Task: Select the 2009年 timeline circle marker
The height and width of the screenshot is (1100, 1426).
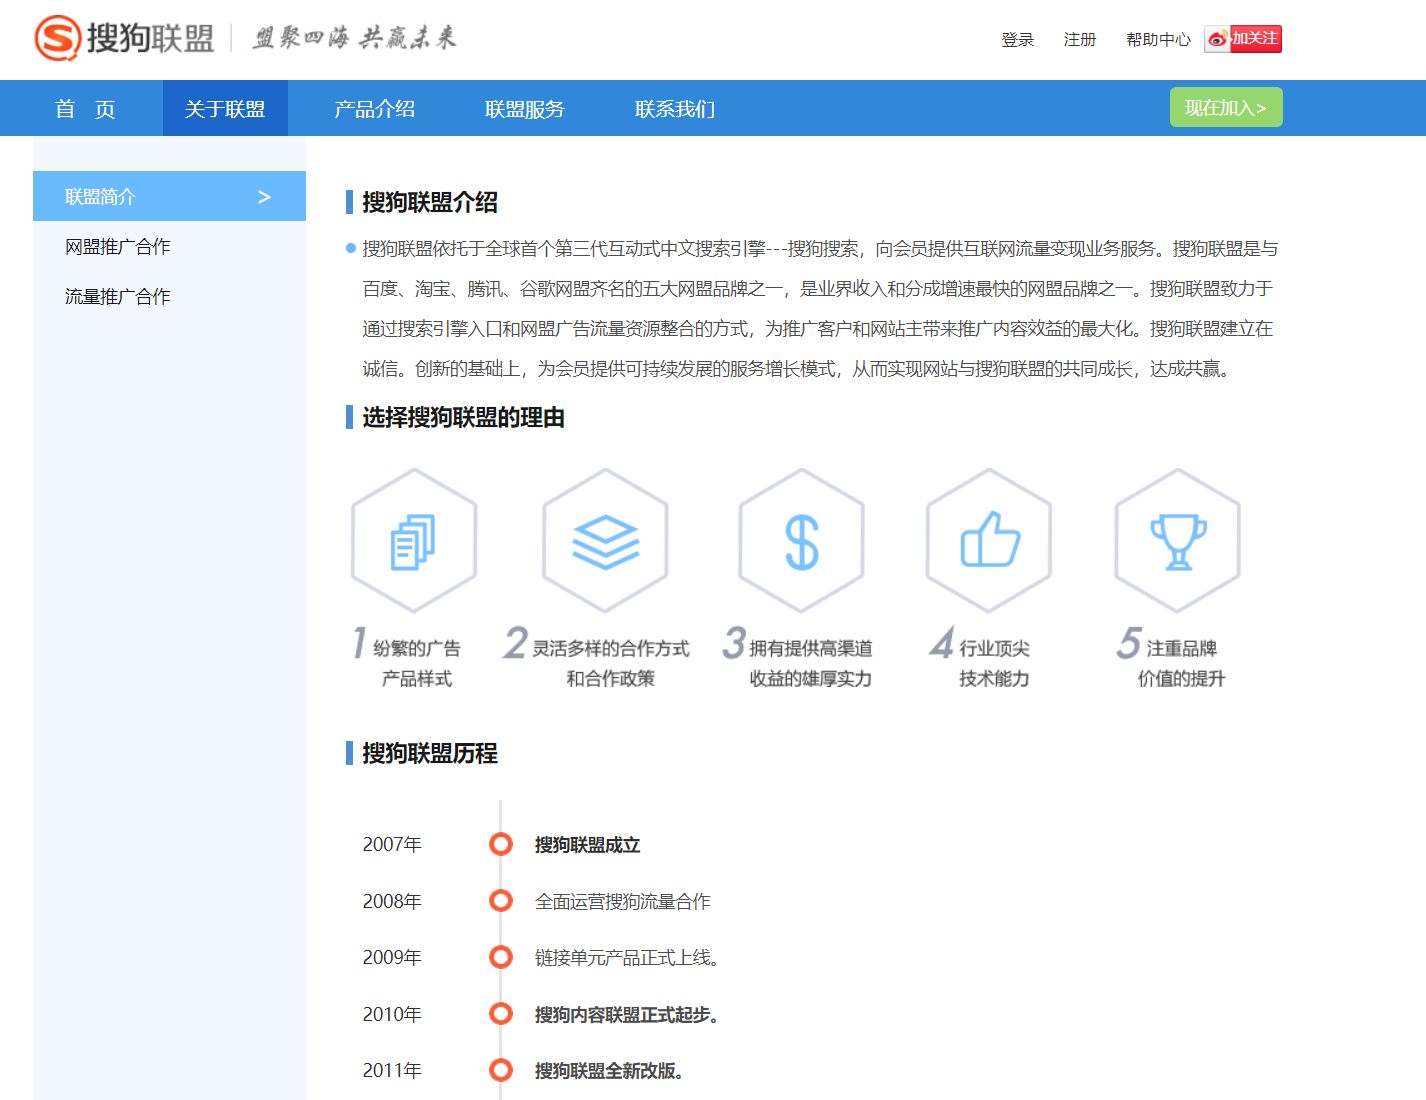Action: coord(501,957)
